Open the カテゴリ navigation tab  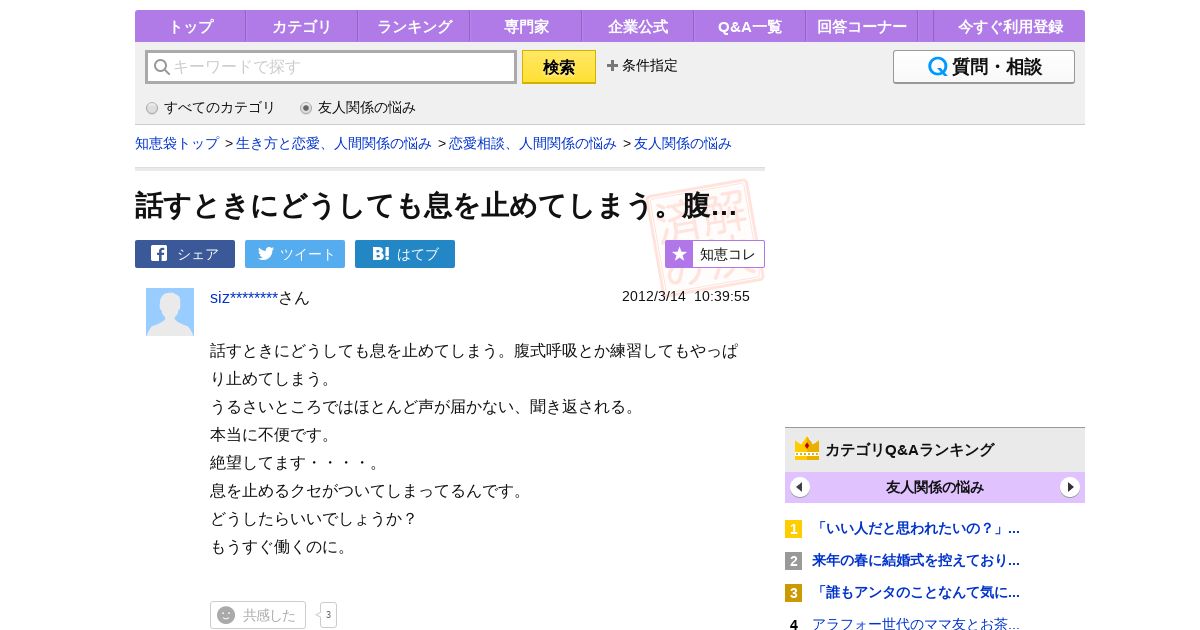[302, 27]
